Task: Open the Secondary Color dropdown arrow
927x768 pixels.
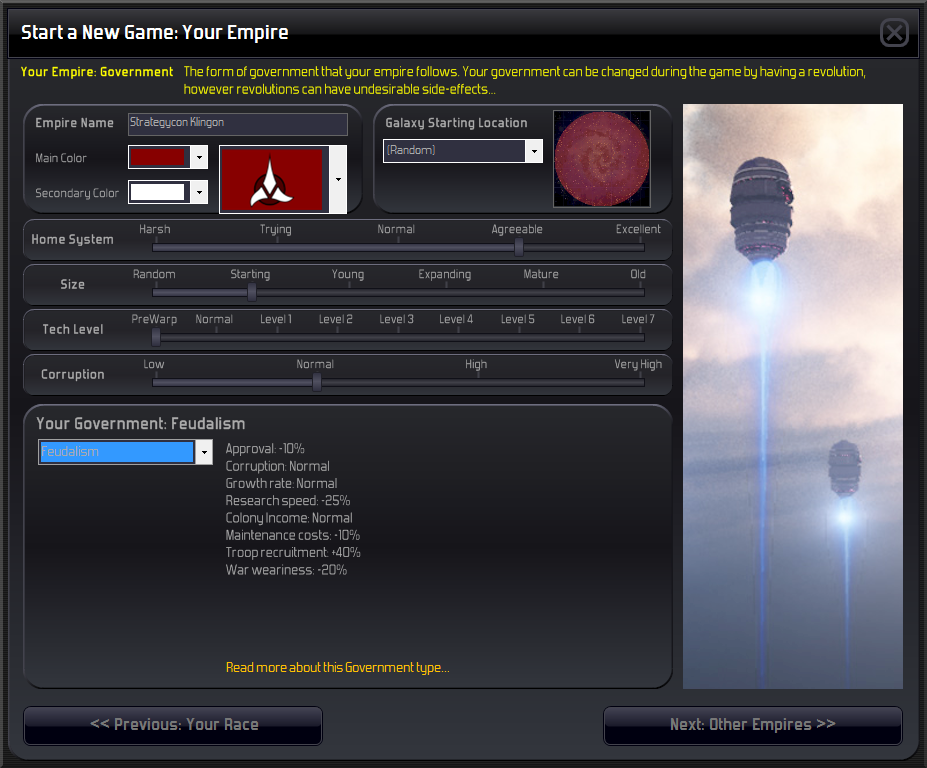Action: [199, 192]
